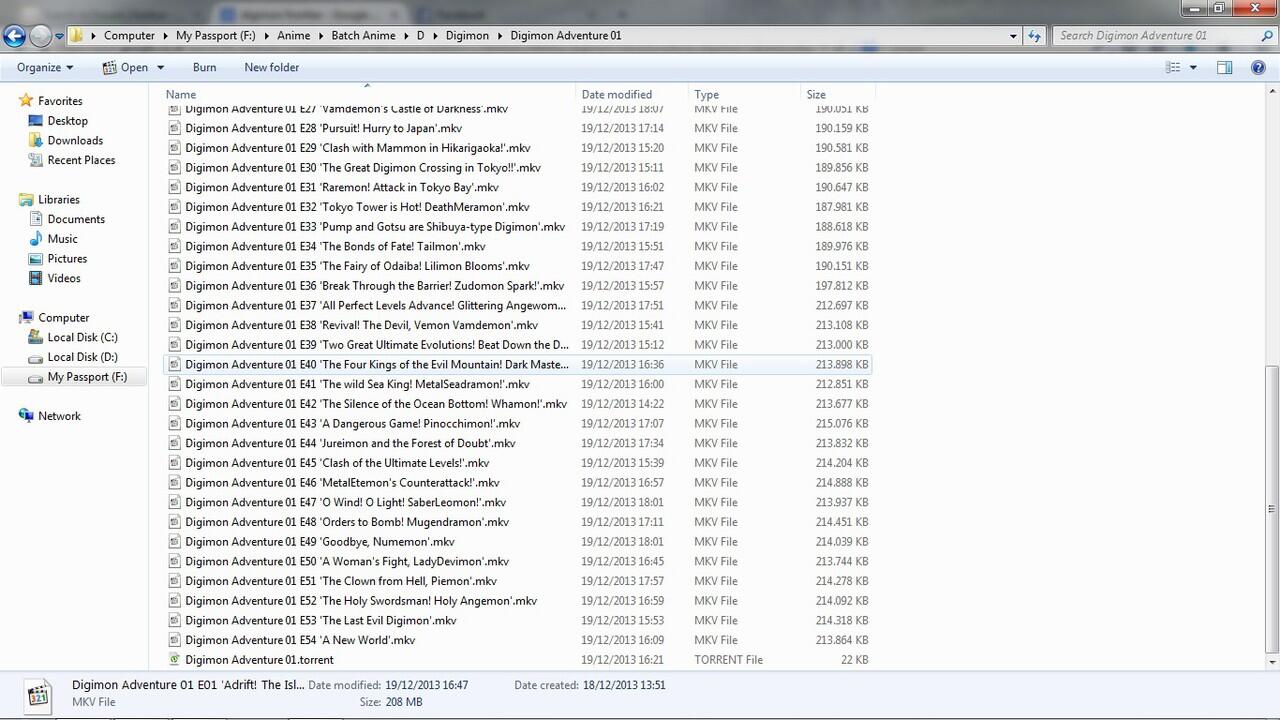
Task: Select file icon of E28 'Pursuit! Hurry to Japan'
Action: pos(175,128)
